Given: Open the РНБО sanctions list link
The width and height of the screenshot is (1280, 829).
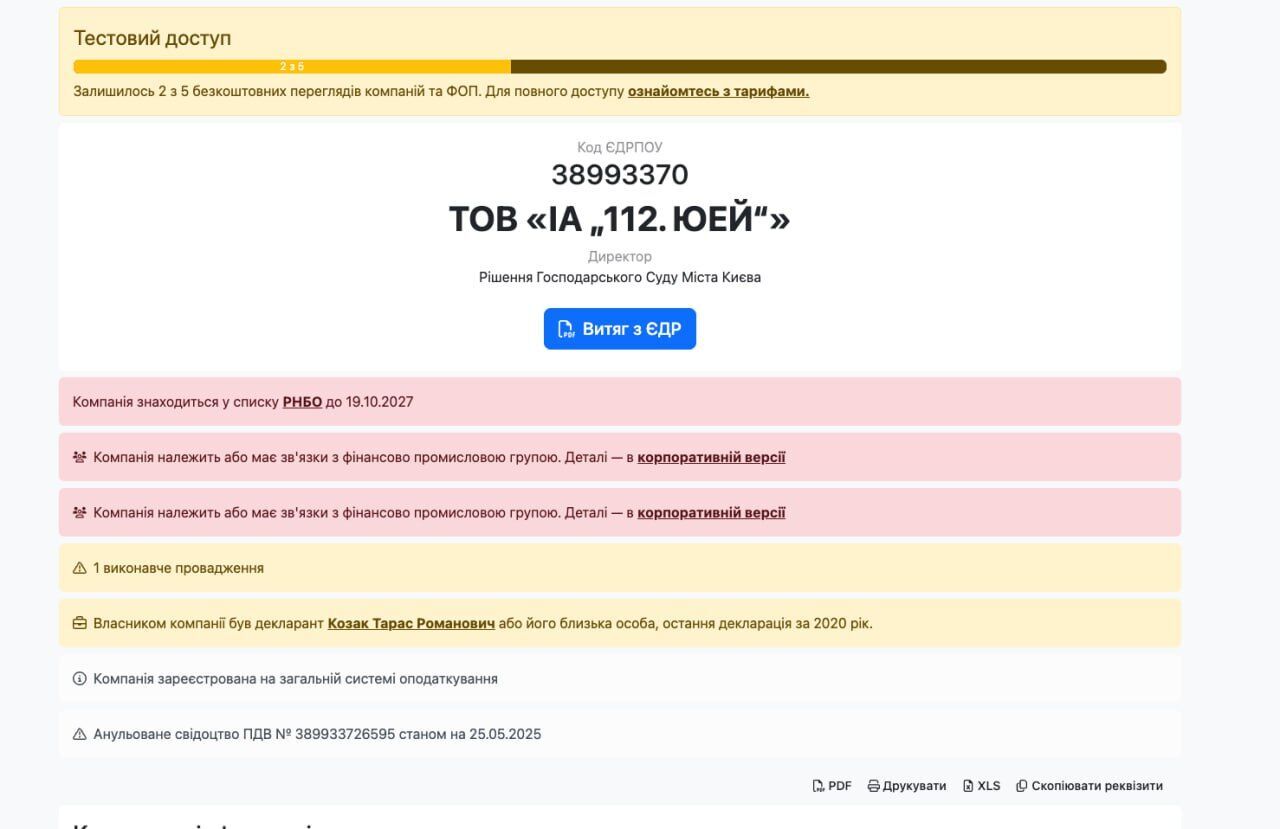Looking at the screenshot, I should [x=302, y=402].
